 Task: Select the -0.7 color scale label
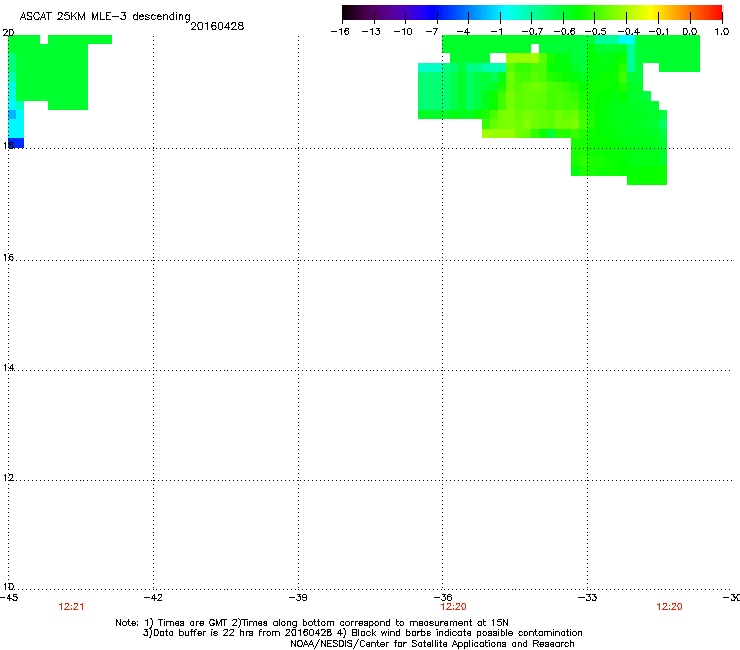(x=532, y=32)
